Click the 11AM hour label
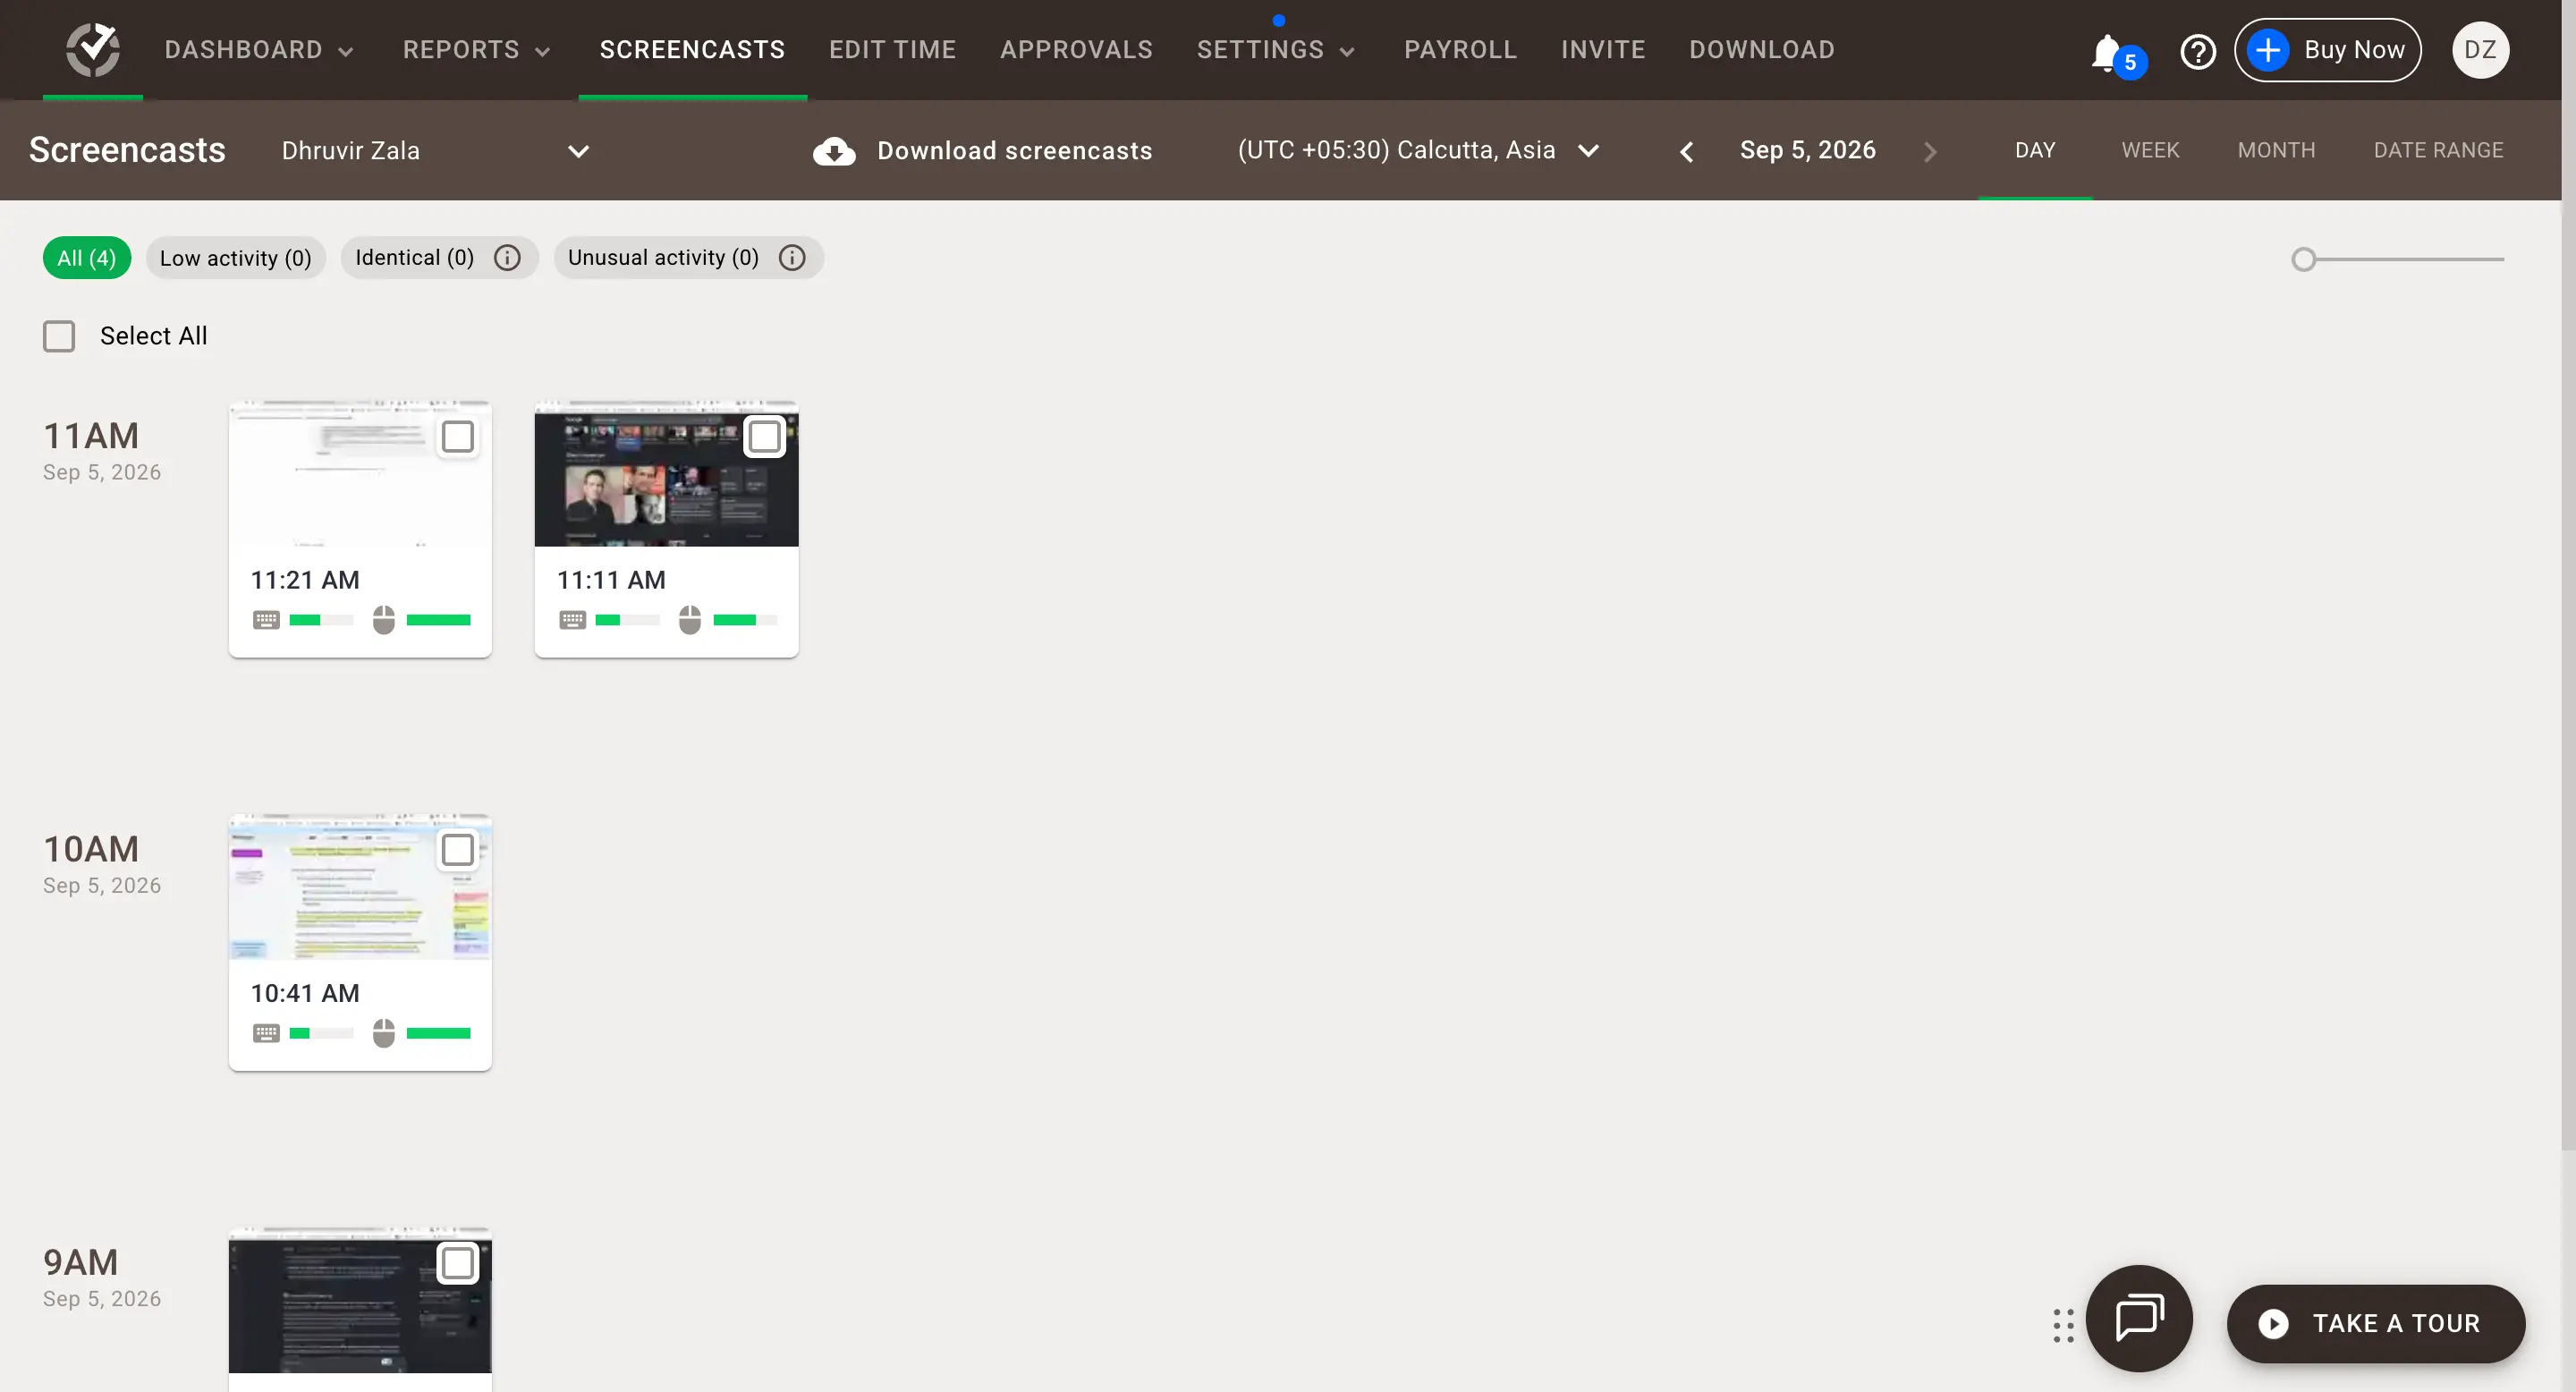This screenshot has width=2576, height=1392. (91, 436)
